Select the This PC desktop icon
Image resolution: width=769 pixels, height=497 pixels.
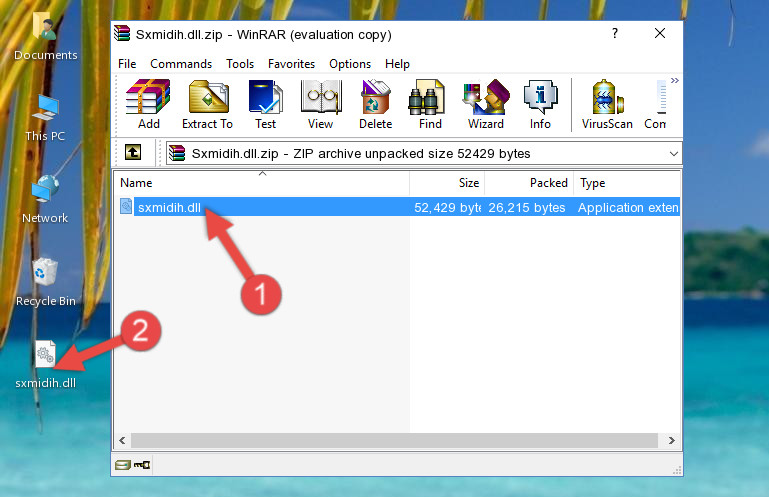(45, 118)
